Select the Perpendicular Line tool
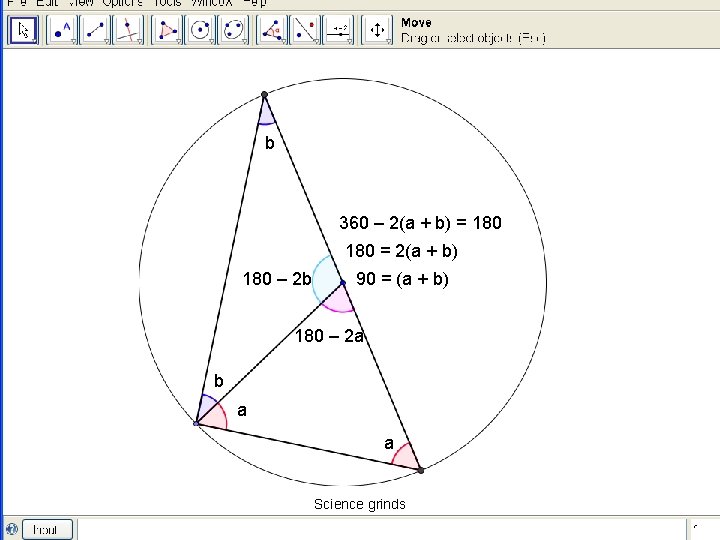720x540 pixels. click(x=128, y=30)
